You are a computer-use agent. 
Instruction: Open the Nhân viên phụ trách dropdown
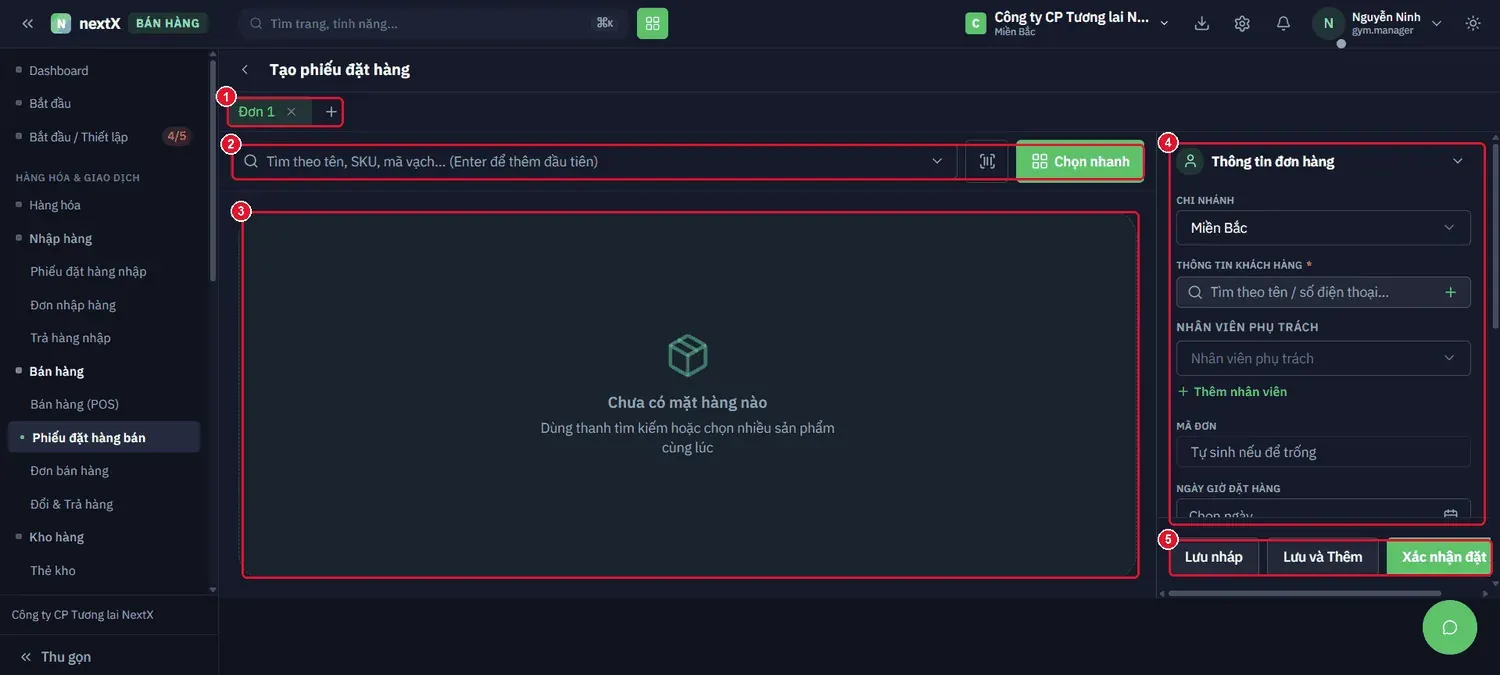[1323, 358]
